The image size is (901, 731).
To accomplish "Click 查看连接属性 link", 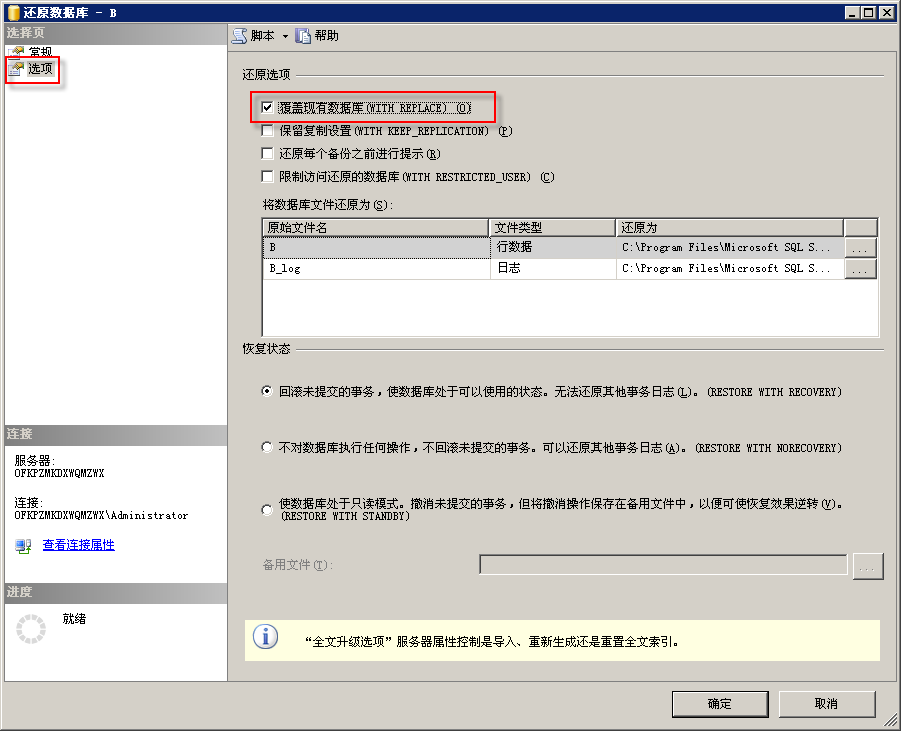I will coord(79,545).
